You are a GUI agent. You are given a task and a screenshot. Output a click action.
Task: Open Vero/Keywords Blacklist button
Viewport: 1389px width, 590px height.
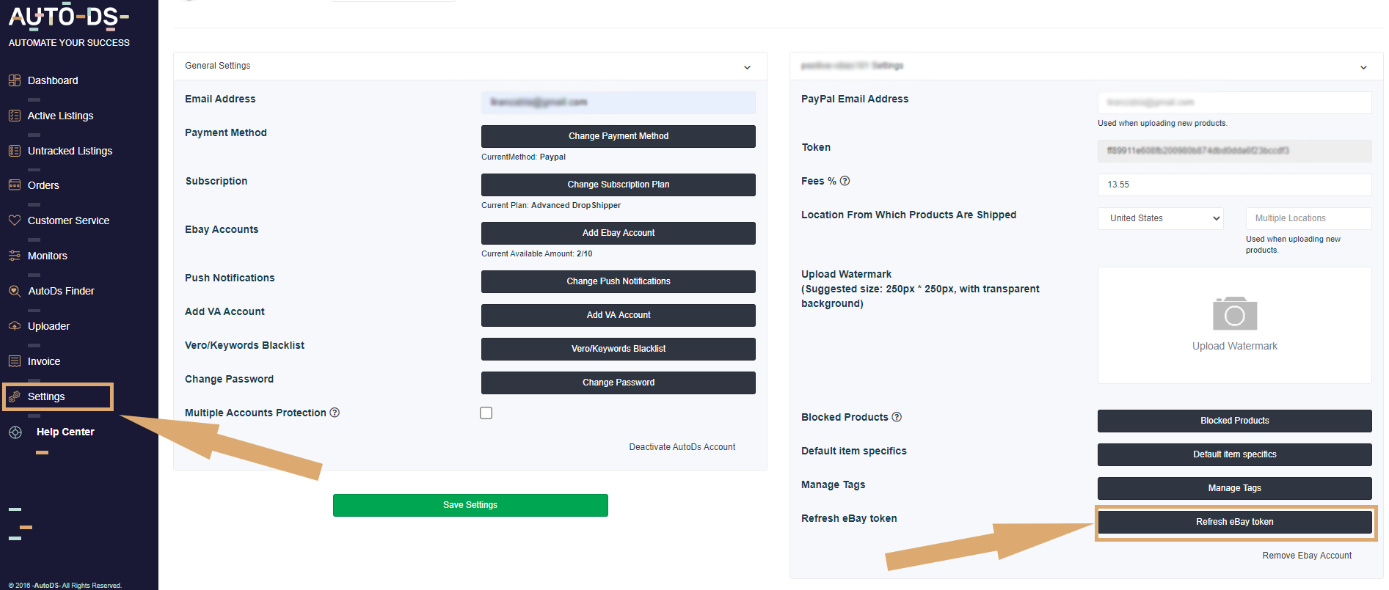point(618,349)
